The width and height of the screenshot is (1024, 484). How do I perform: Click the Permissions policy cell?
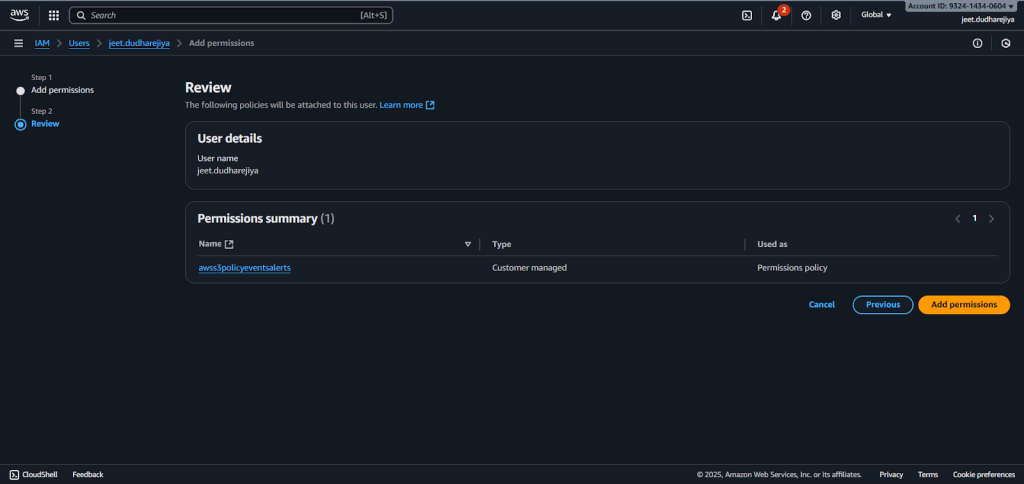click(x=792, y=268)
